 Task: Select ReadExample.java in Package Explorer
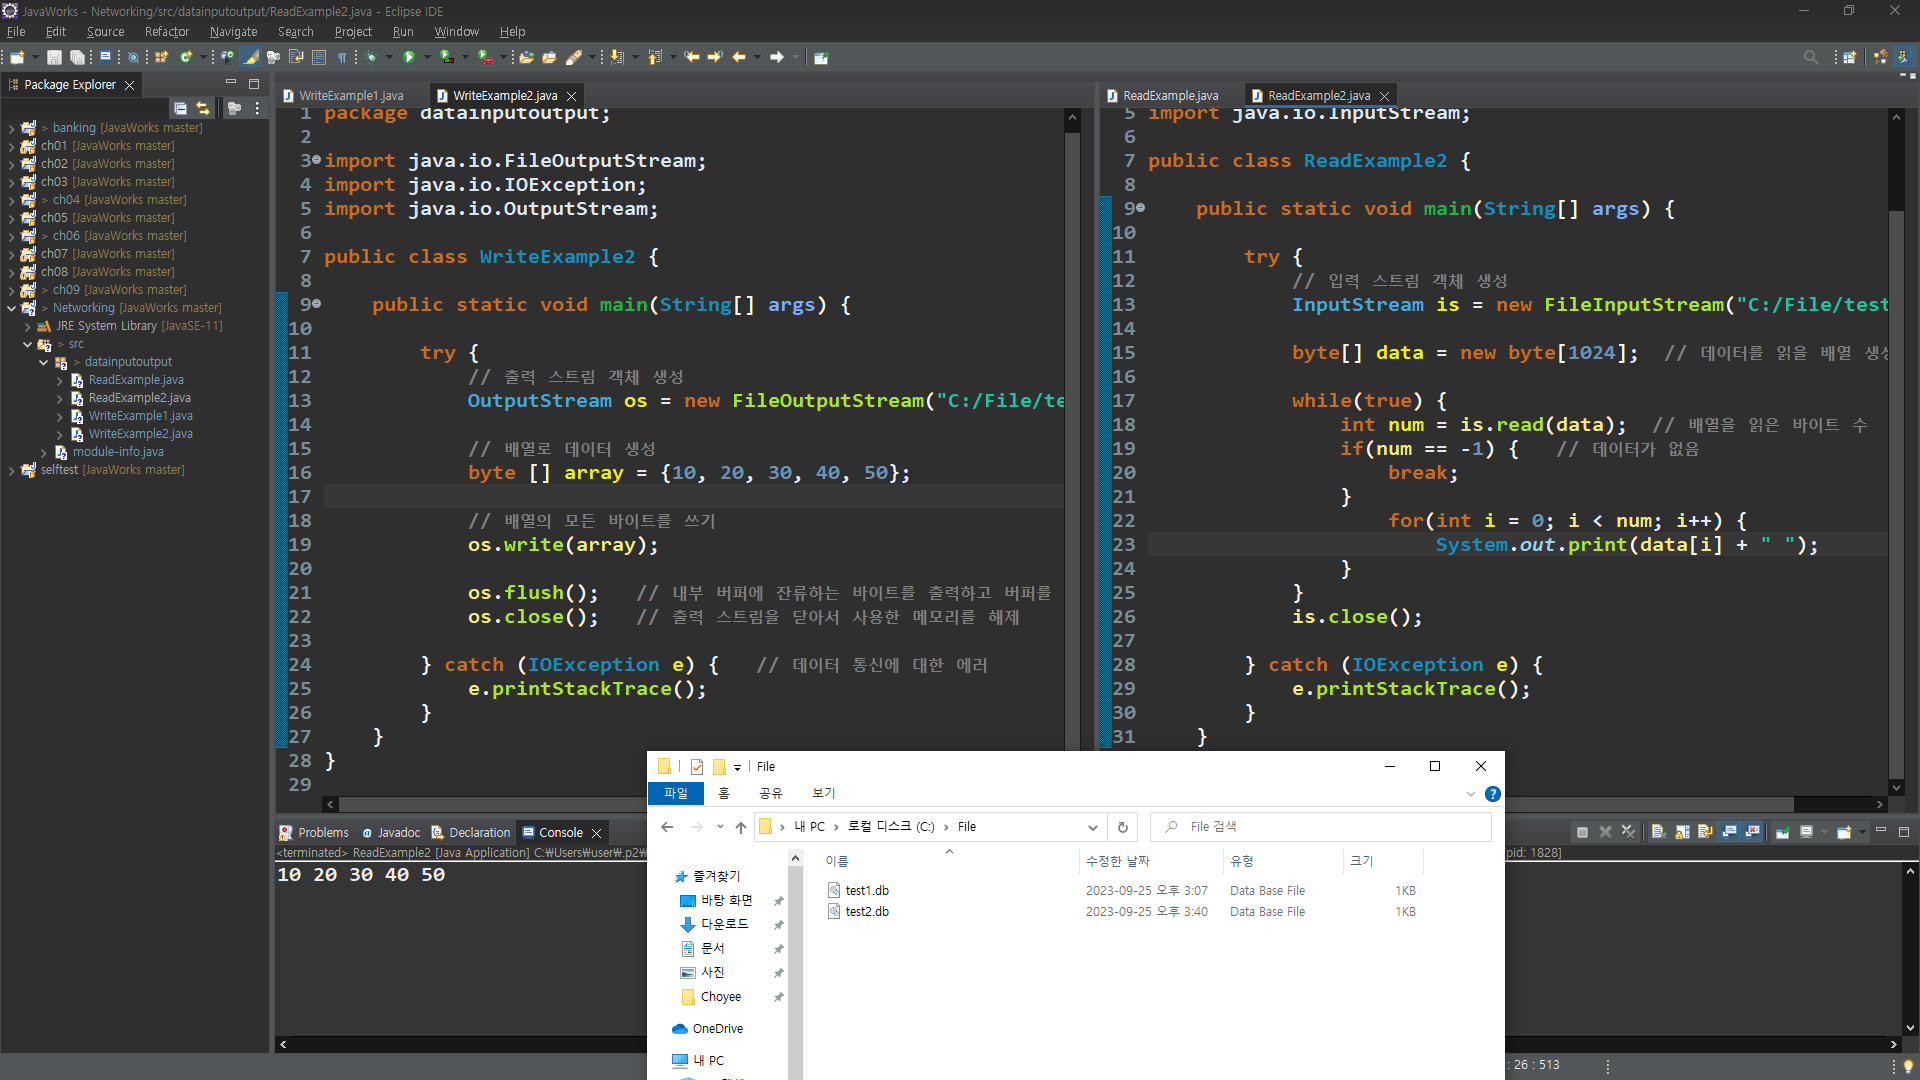point(135,380)
